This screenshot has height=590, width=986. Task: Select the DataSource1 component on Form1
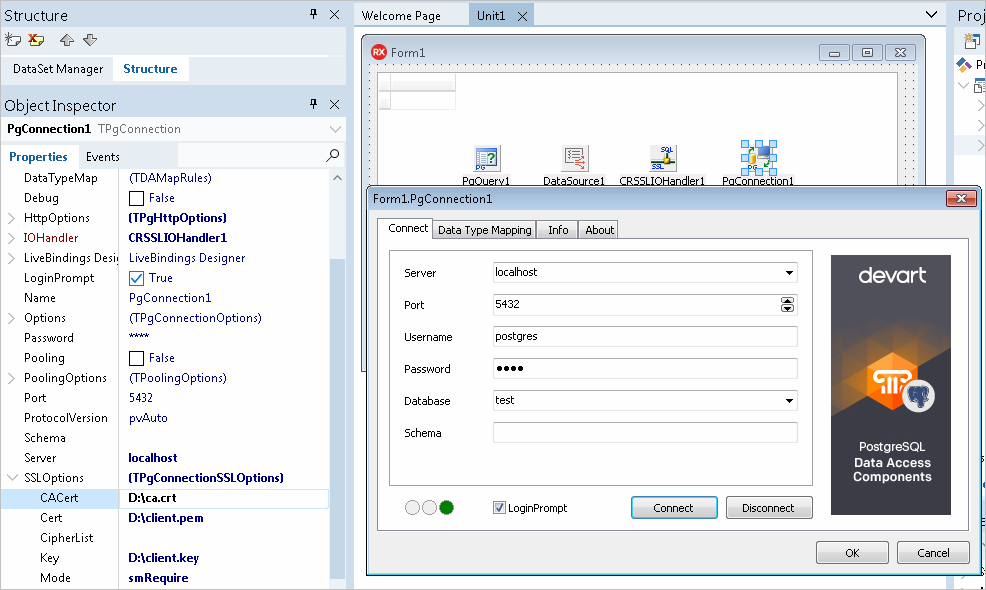(x=574, y=159)
